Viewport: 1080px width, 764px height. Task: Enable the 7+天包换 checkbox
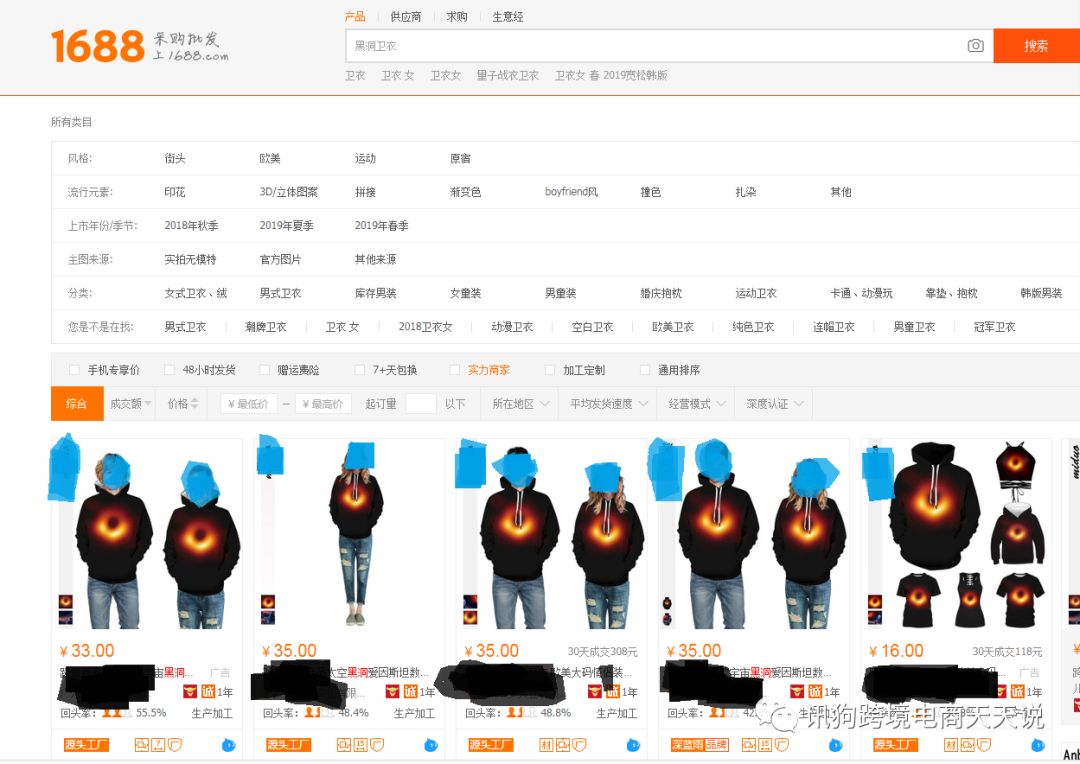pos(360,370)
